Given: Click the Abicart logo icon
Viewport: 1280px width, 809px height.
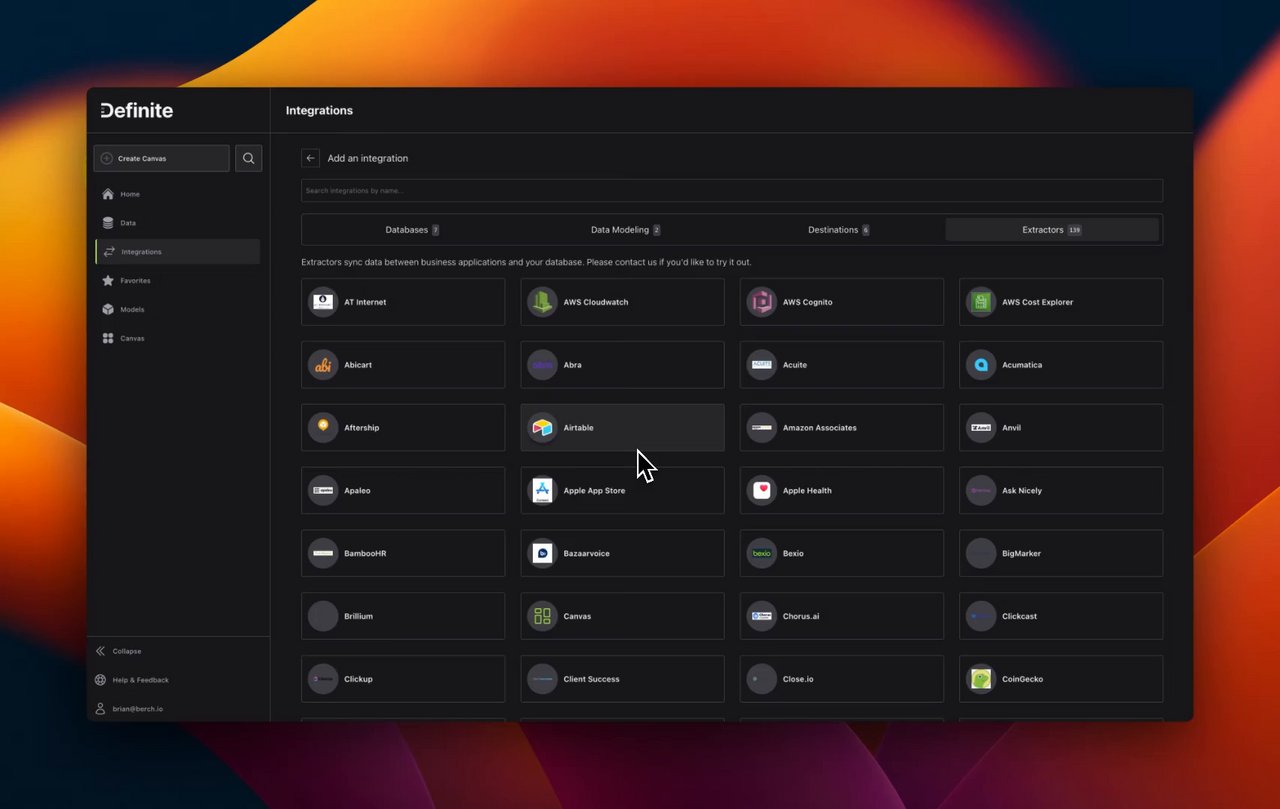Looking at the screenshot, I should tap(323, 365).
